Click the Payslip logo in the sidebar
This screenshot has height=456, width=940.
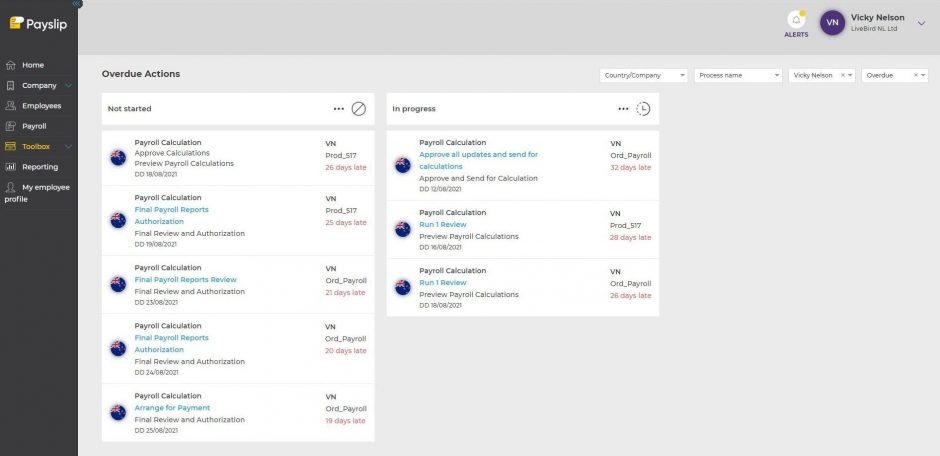tap(38, 23)
